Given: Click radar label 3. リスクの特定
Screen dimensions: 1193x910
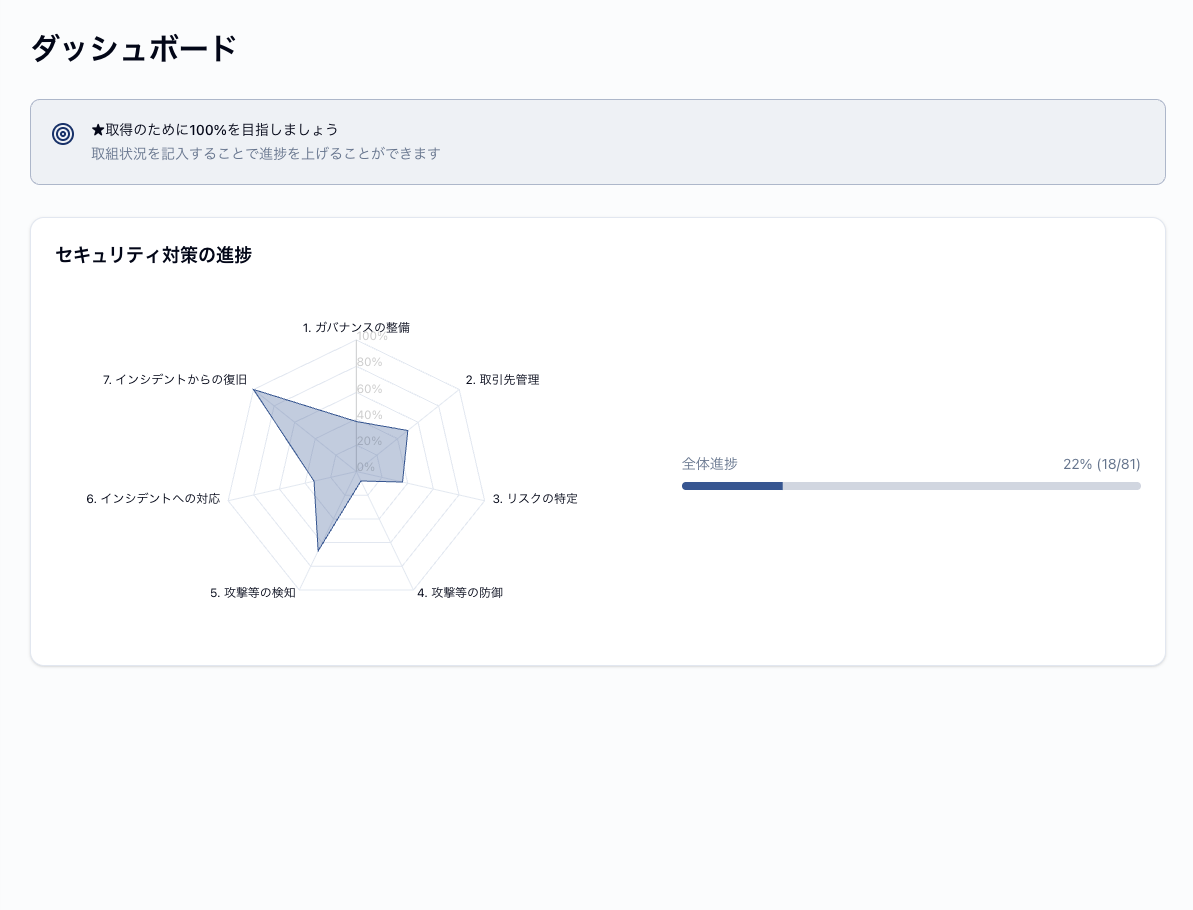Looking at the screenshot, I should [535, 498].
